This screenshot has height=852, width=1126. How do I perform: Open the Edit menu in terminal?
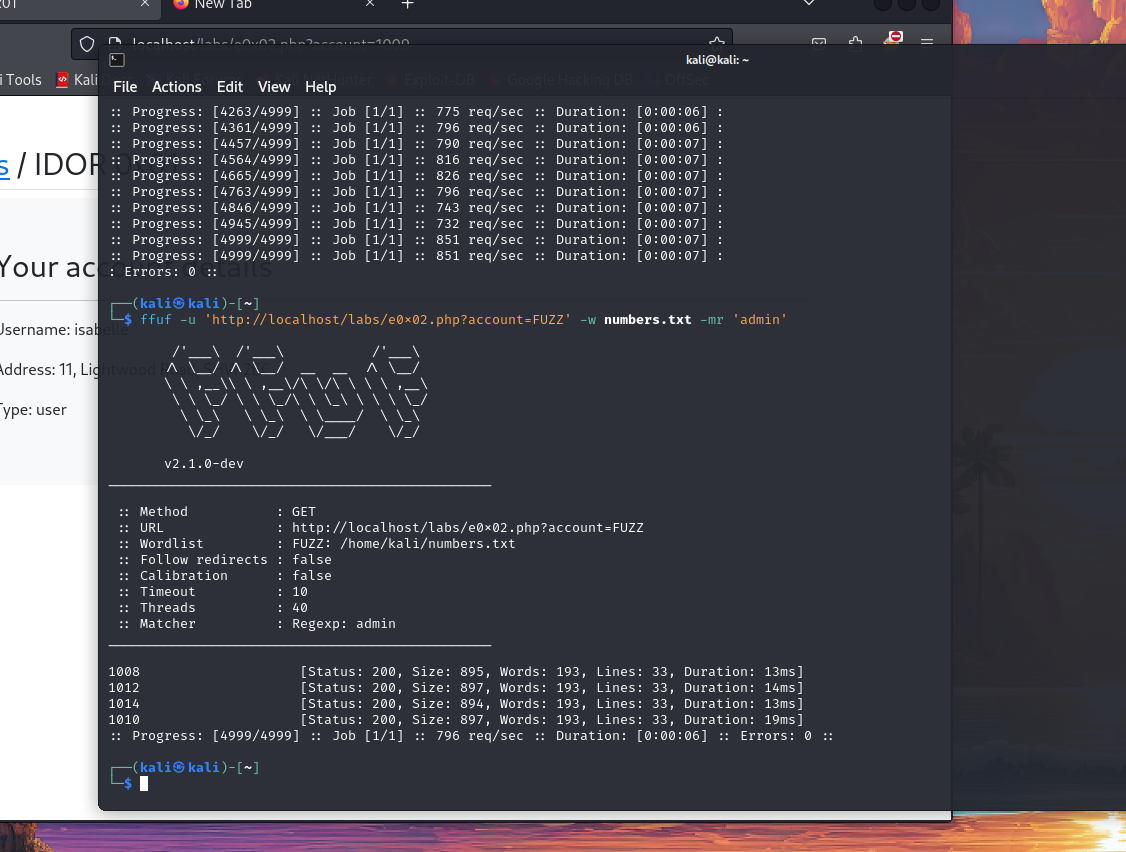tap(230, 87)
